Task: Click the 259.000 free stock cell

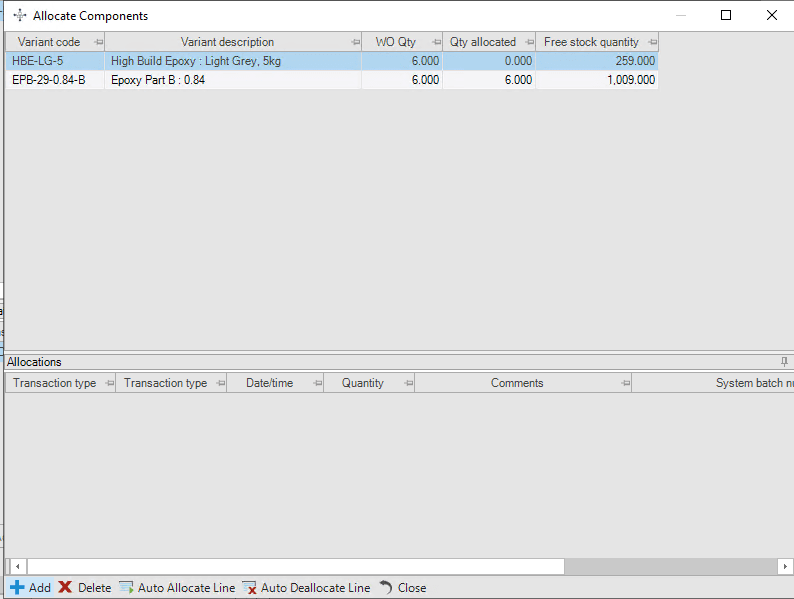Action: [597, 61]
